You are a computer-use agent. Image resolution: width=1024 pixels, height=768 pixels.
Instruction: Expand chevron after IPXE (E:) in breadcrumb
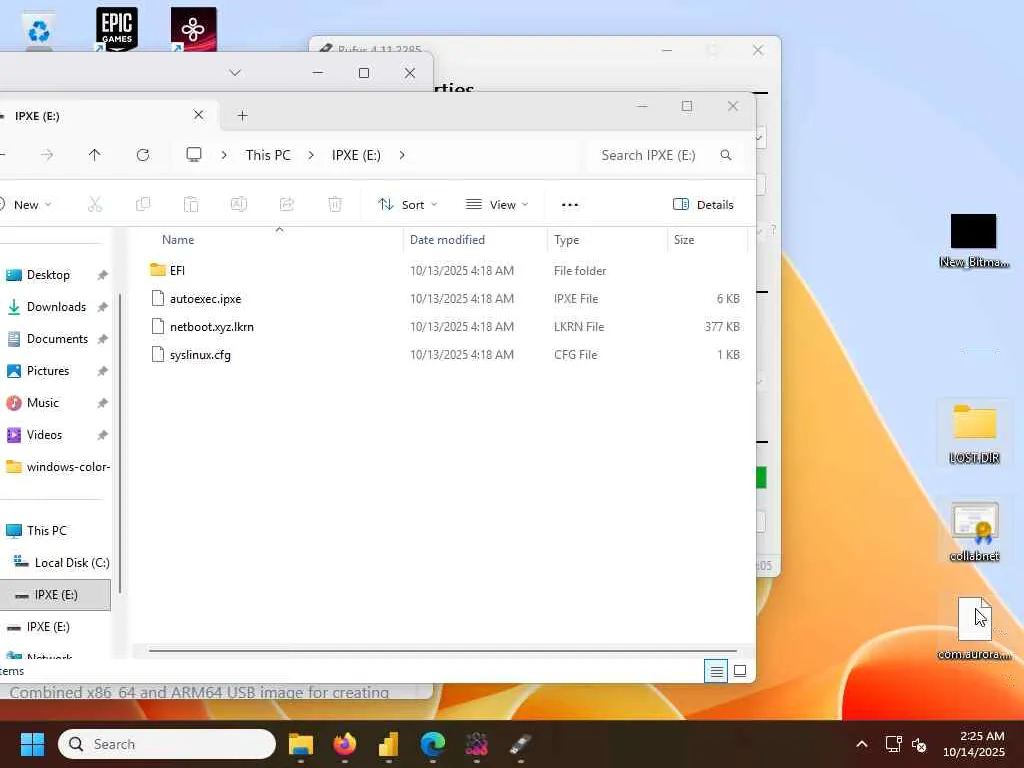[402, 155]
